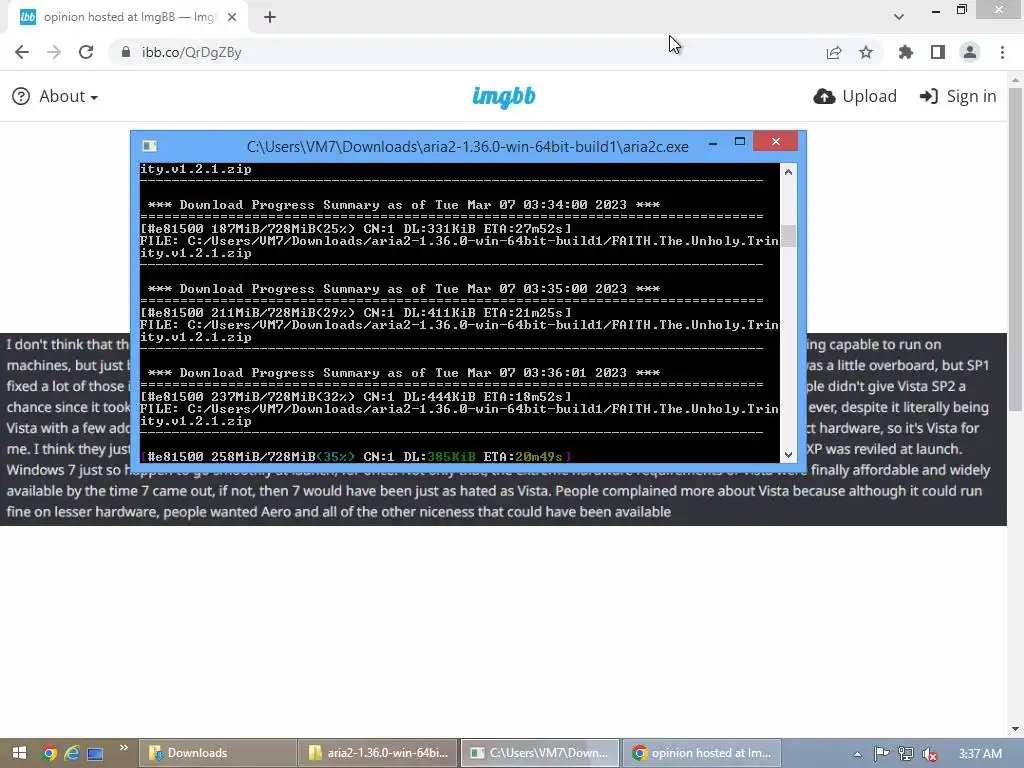Click the Sign in link
This screenshot has height=768, width=1024.
958,97
